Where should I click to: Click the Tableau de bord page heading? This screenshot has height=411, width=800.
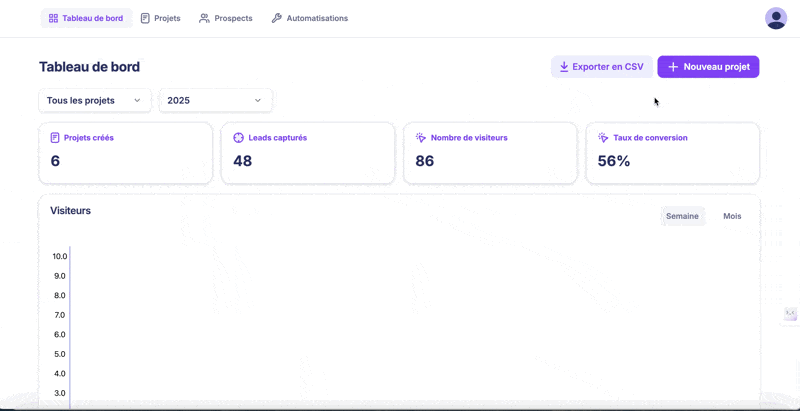89,67
